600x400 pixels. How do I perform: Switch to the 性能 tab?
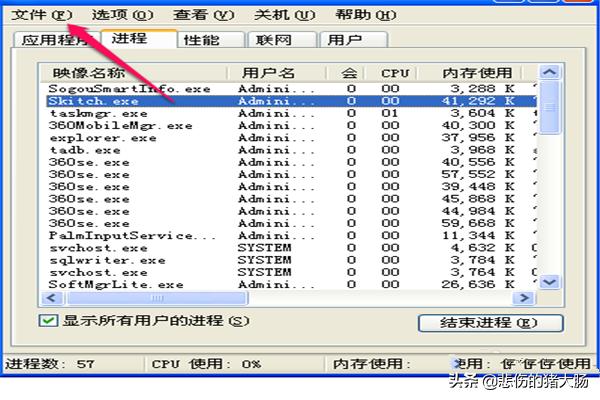[x=211, y=40]
